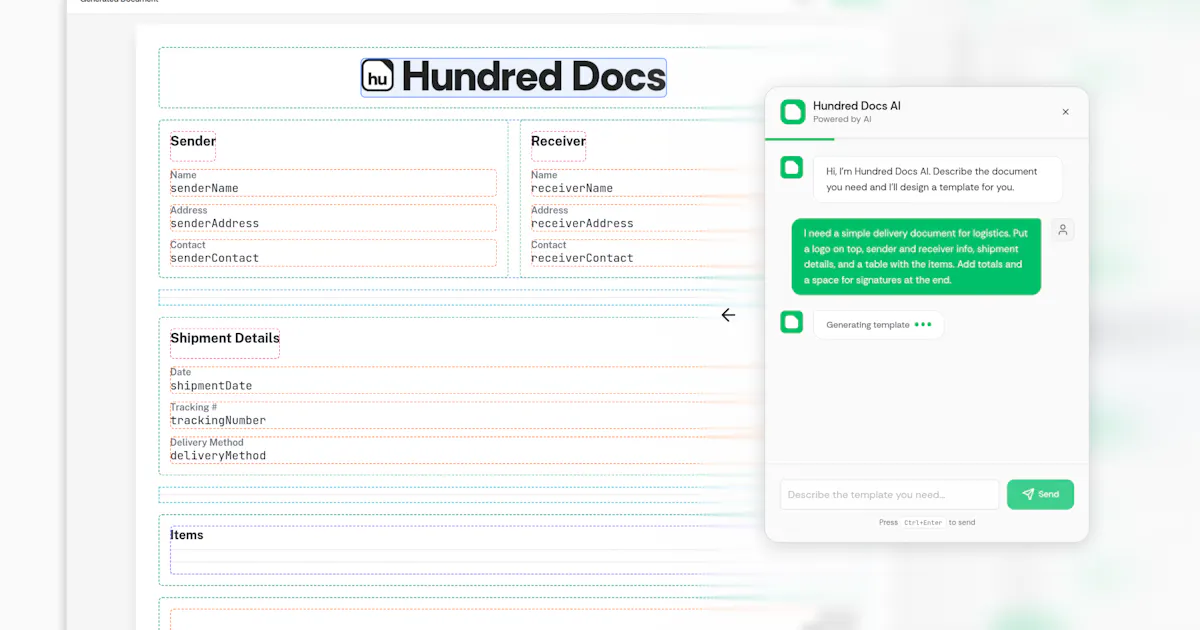Click the senderName field
The width and height of the screenshot is (1200, 630).
(x=333, y=183)
